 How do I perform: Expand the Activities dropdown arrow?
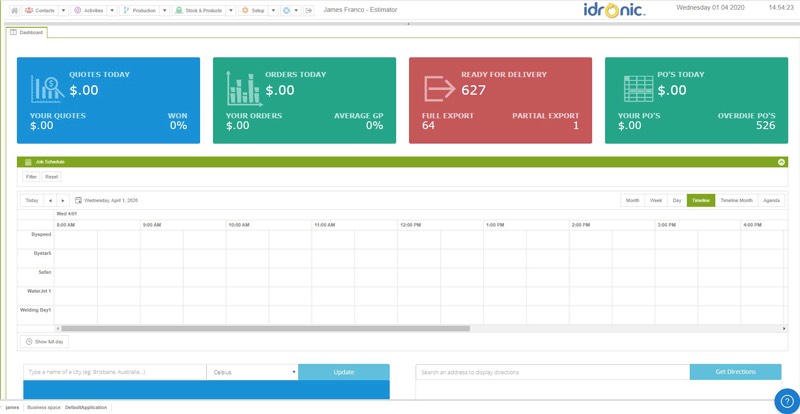[x=112, y=10]
